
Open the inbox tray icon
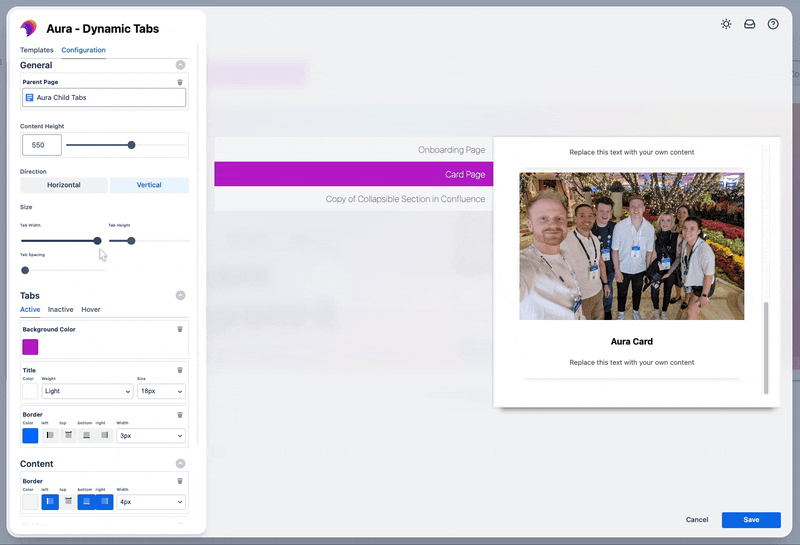click(x=749, y=24)
